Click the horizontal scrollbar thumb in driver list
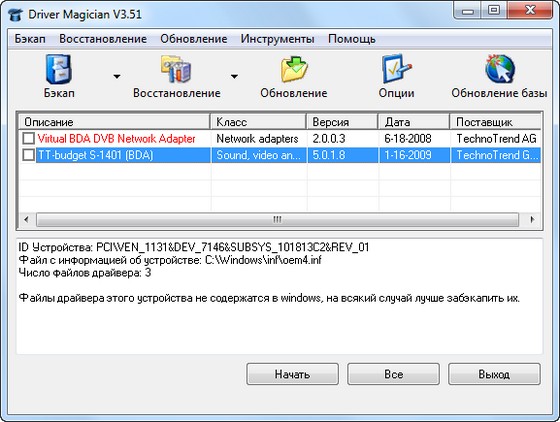The height and width of the screenshot is (422, 560). pyautogui.click(x=277, y=219)
